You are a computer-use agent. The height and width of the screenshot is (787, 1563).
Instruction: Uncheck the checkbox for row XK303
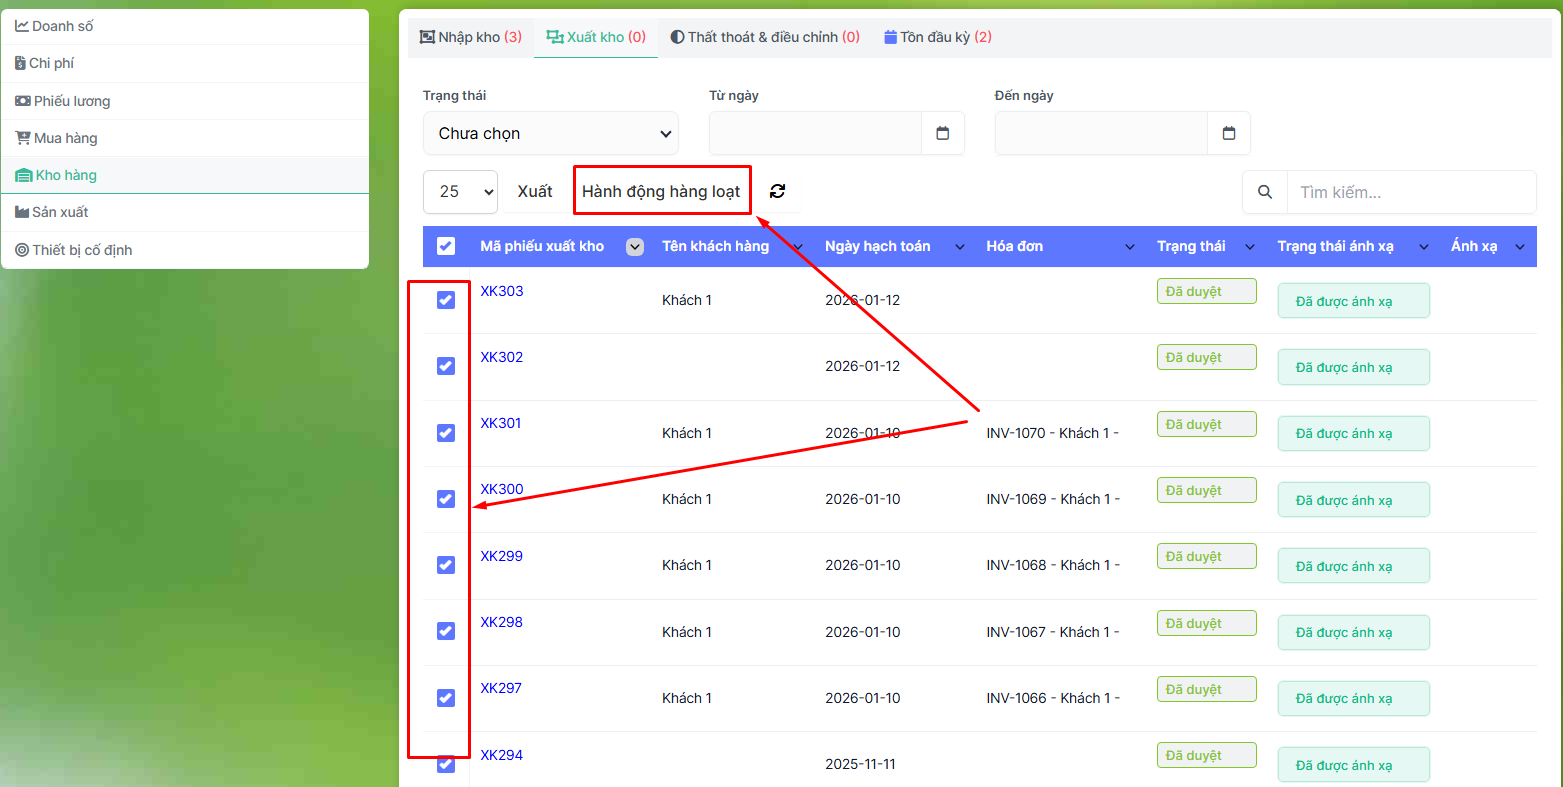click(446, 300)
